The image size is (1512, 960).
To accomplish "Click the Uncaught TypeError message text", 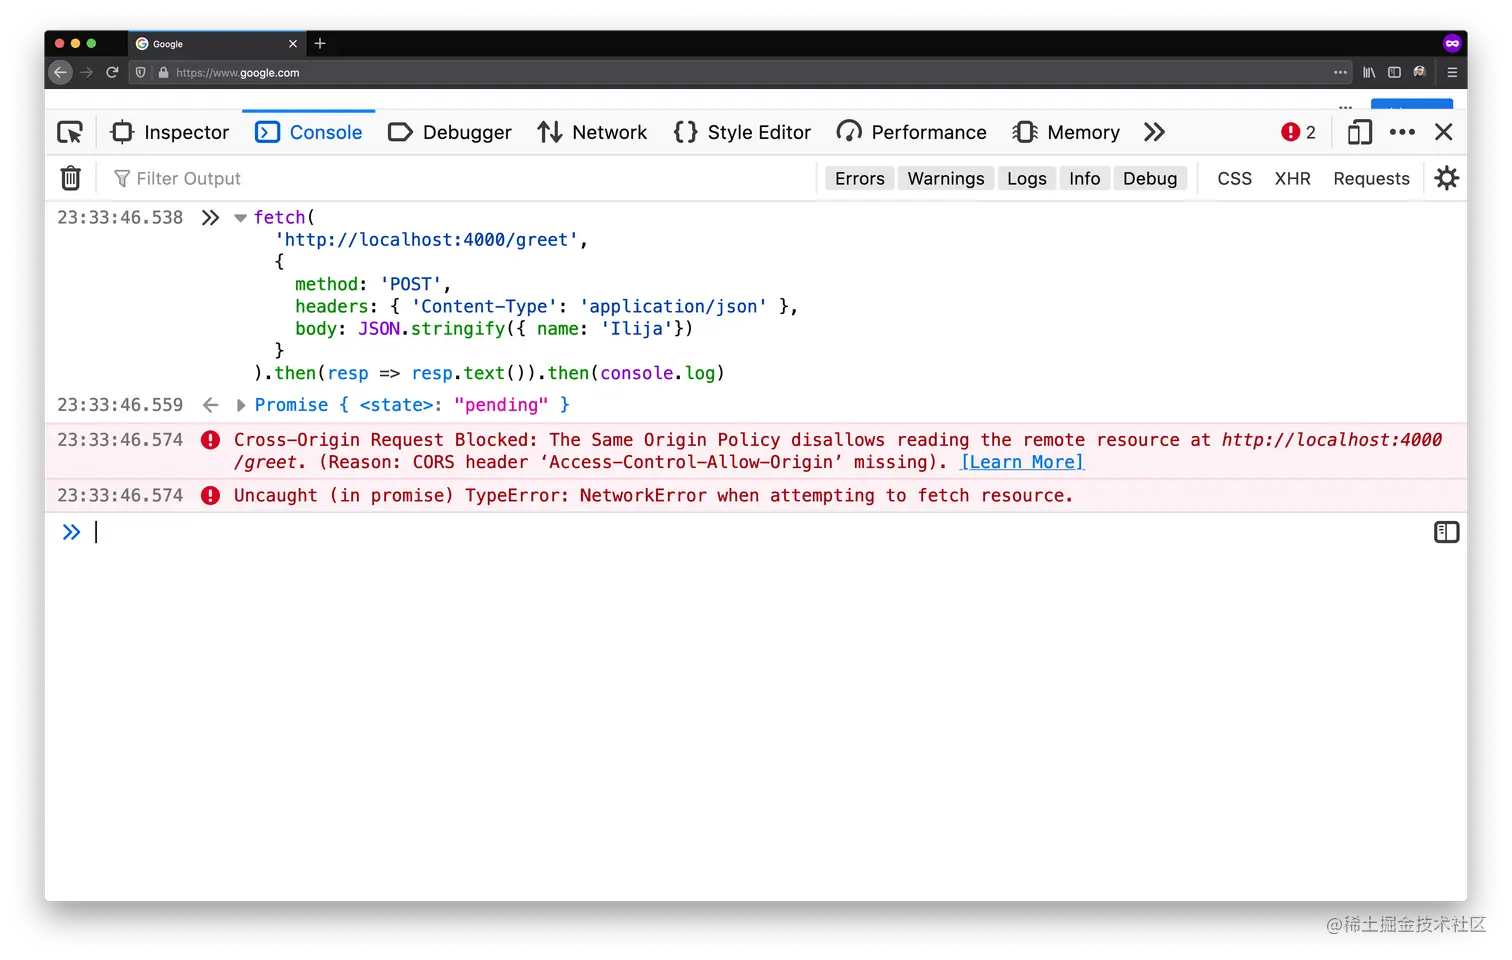I will pyautogui.click(x=653, y=496).
